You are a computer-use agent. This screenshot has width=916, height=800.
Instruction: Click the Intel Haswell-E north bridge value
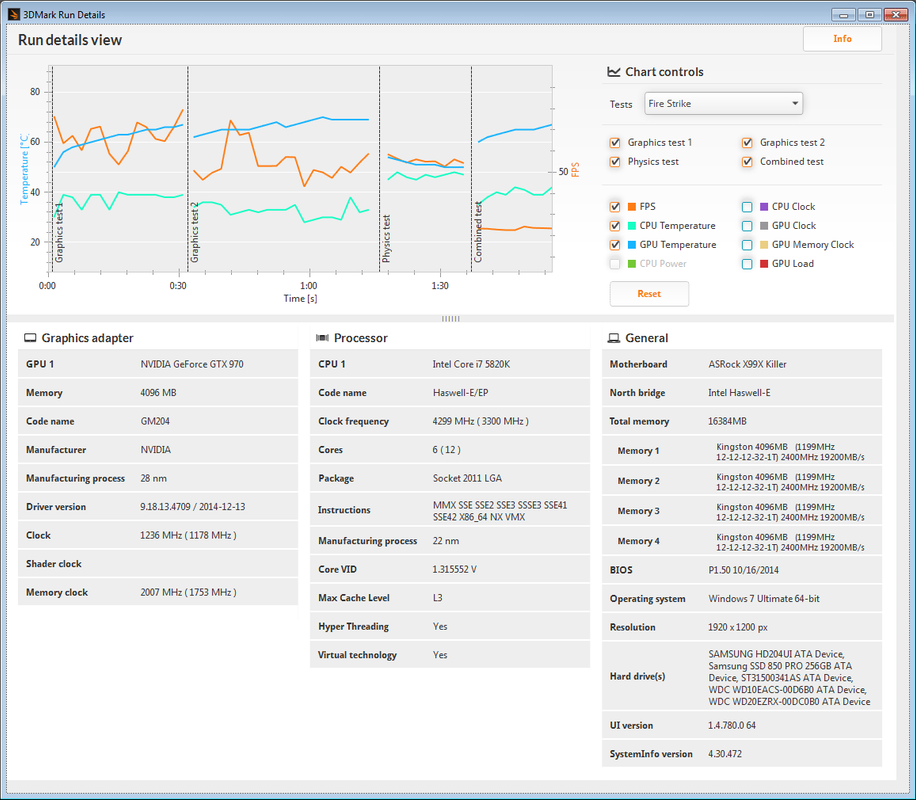tap(739, 393)
